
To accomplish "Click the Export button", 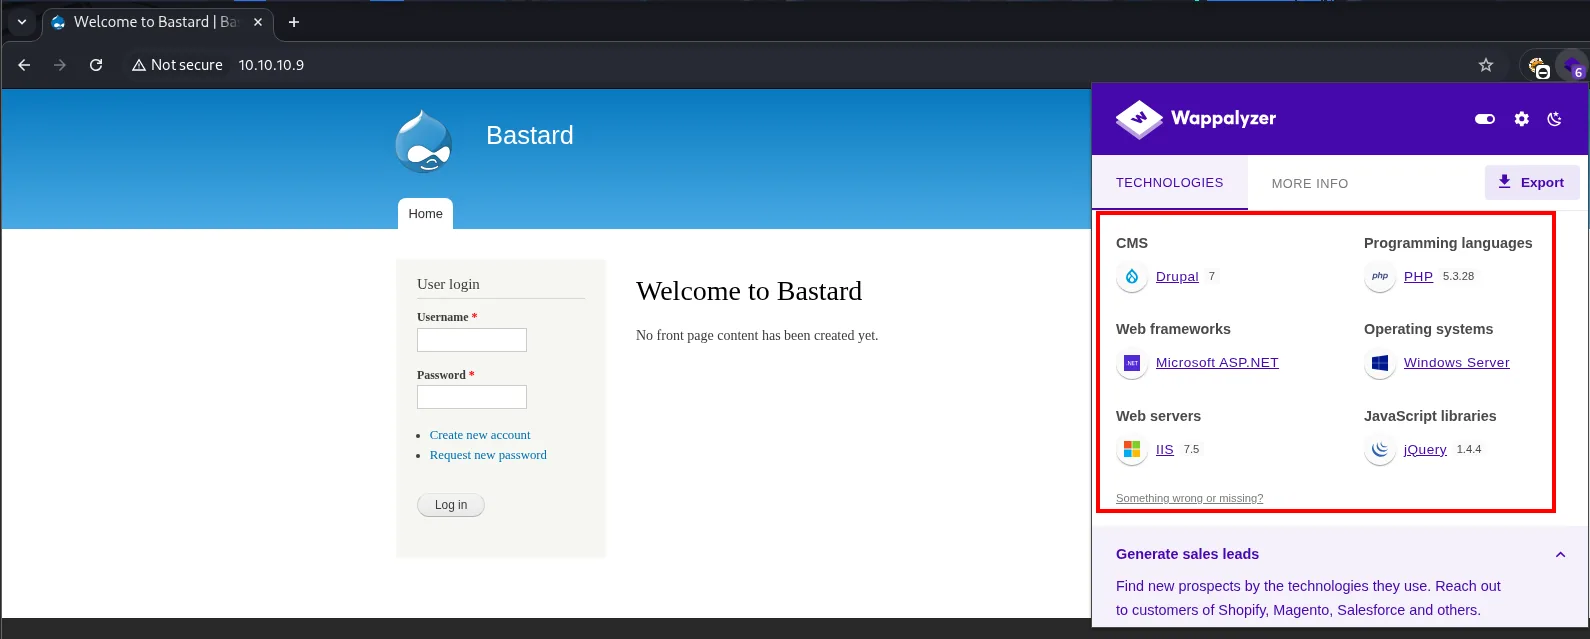I will click(1532, 183).
